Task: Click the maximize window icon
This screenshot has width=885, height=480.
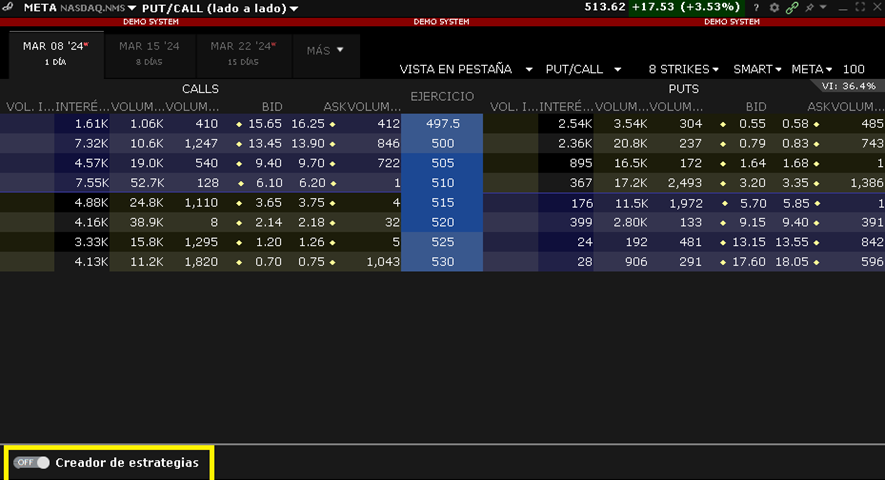Action: [x=859, y=8]
